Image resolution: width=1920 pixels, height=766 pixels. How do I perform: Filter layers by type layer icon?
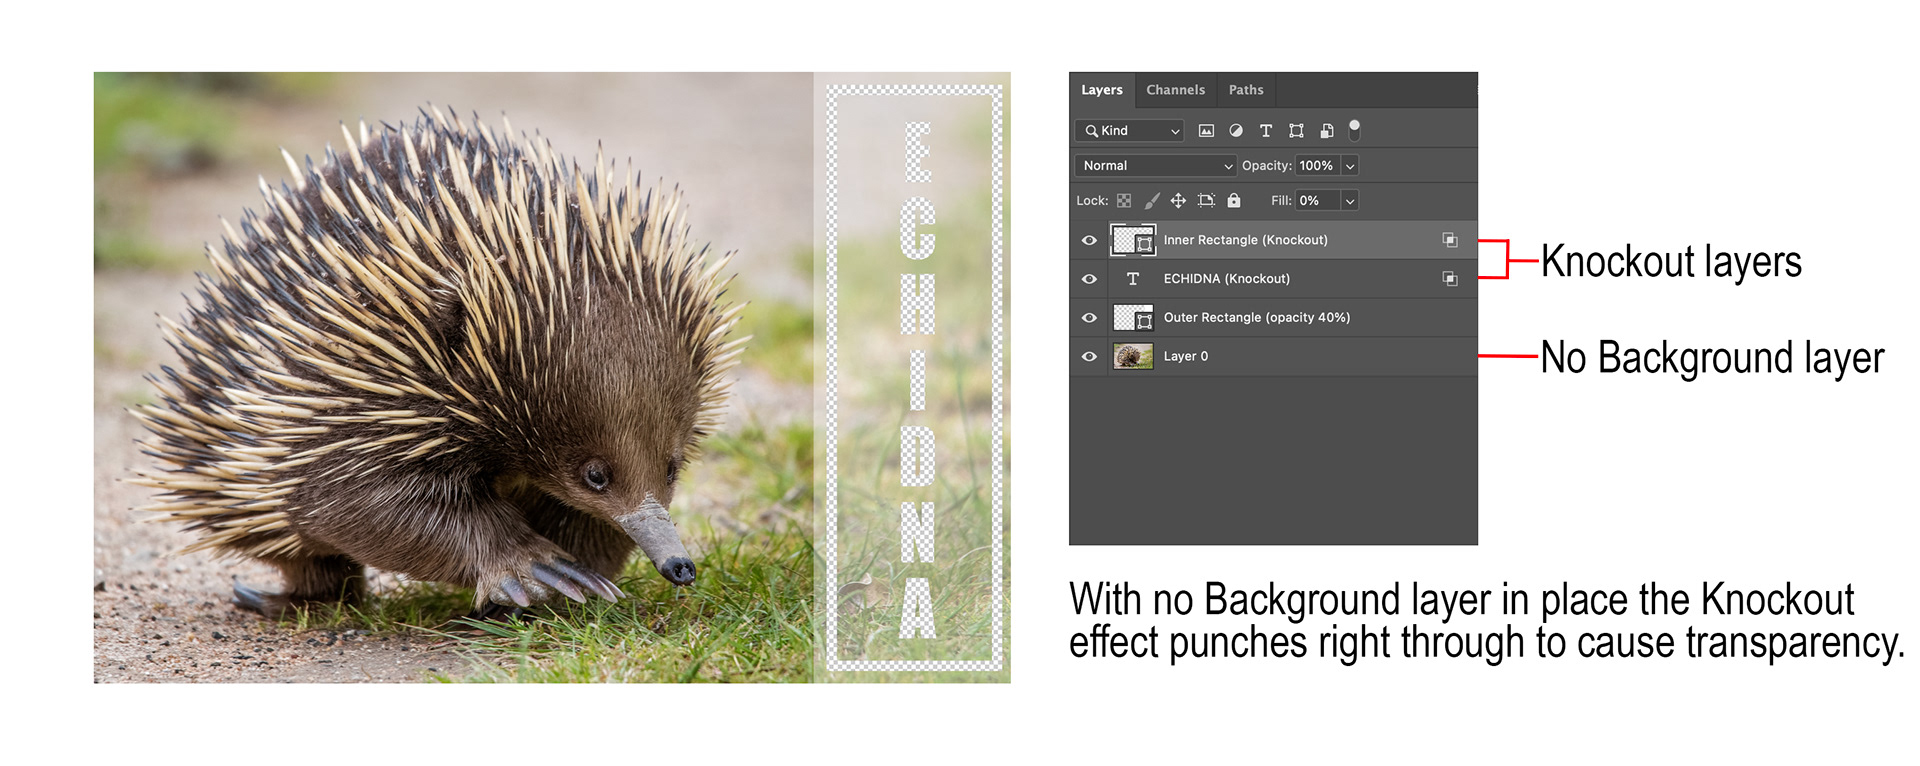point(1266,131)
